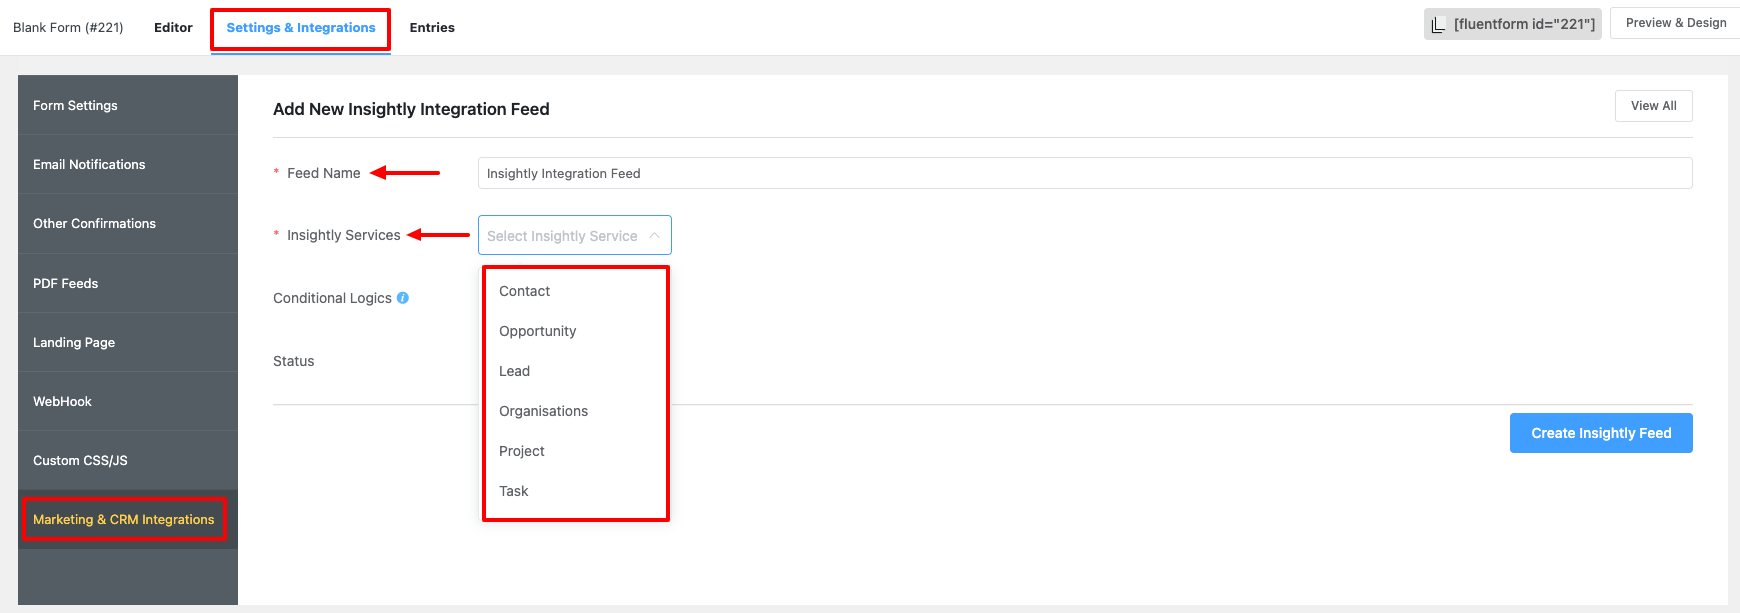Open Form Settings in the sidebar
1740x613 pixels.
(x=128, y=105)
